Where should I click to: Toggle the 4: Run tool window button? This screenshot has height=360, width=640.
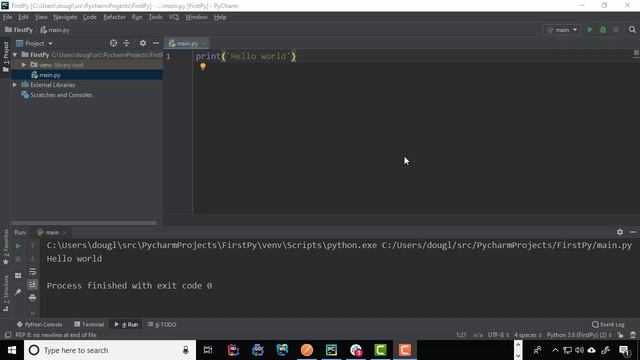tap(126, 324)
